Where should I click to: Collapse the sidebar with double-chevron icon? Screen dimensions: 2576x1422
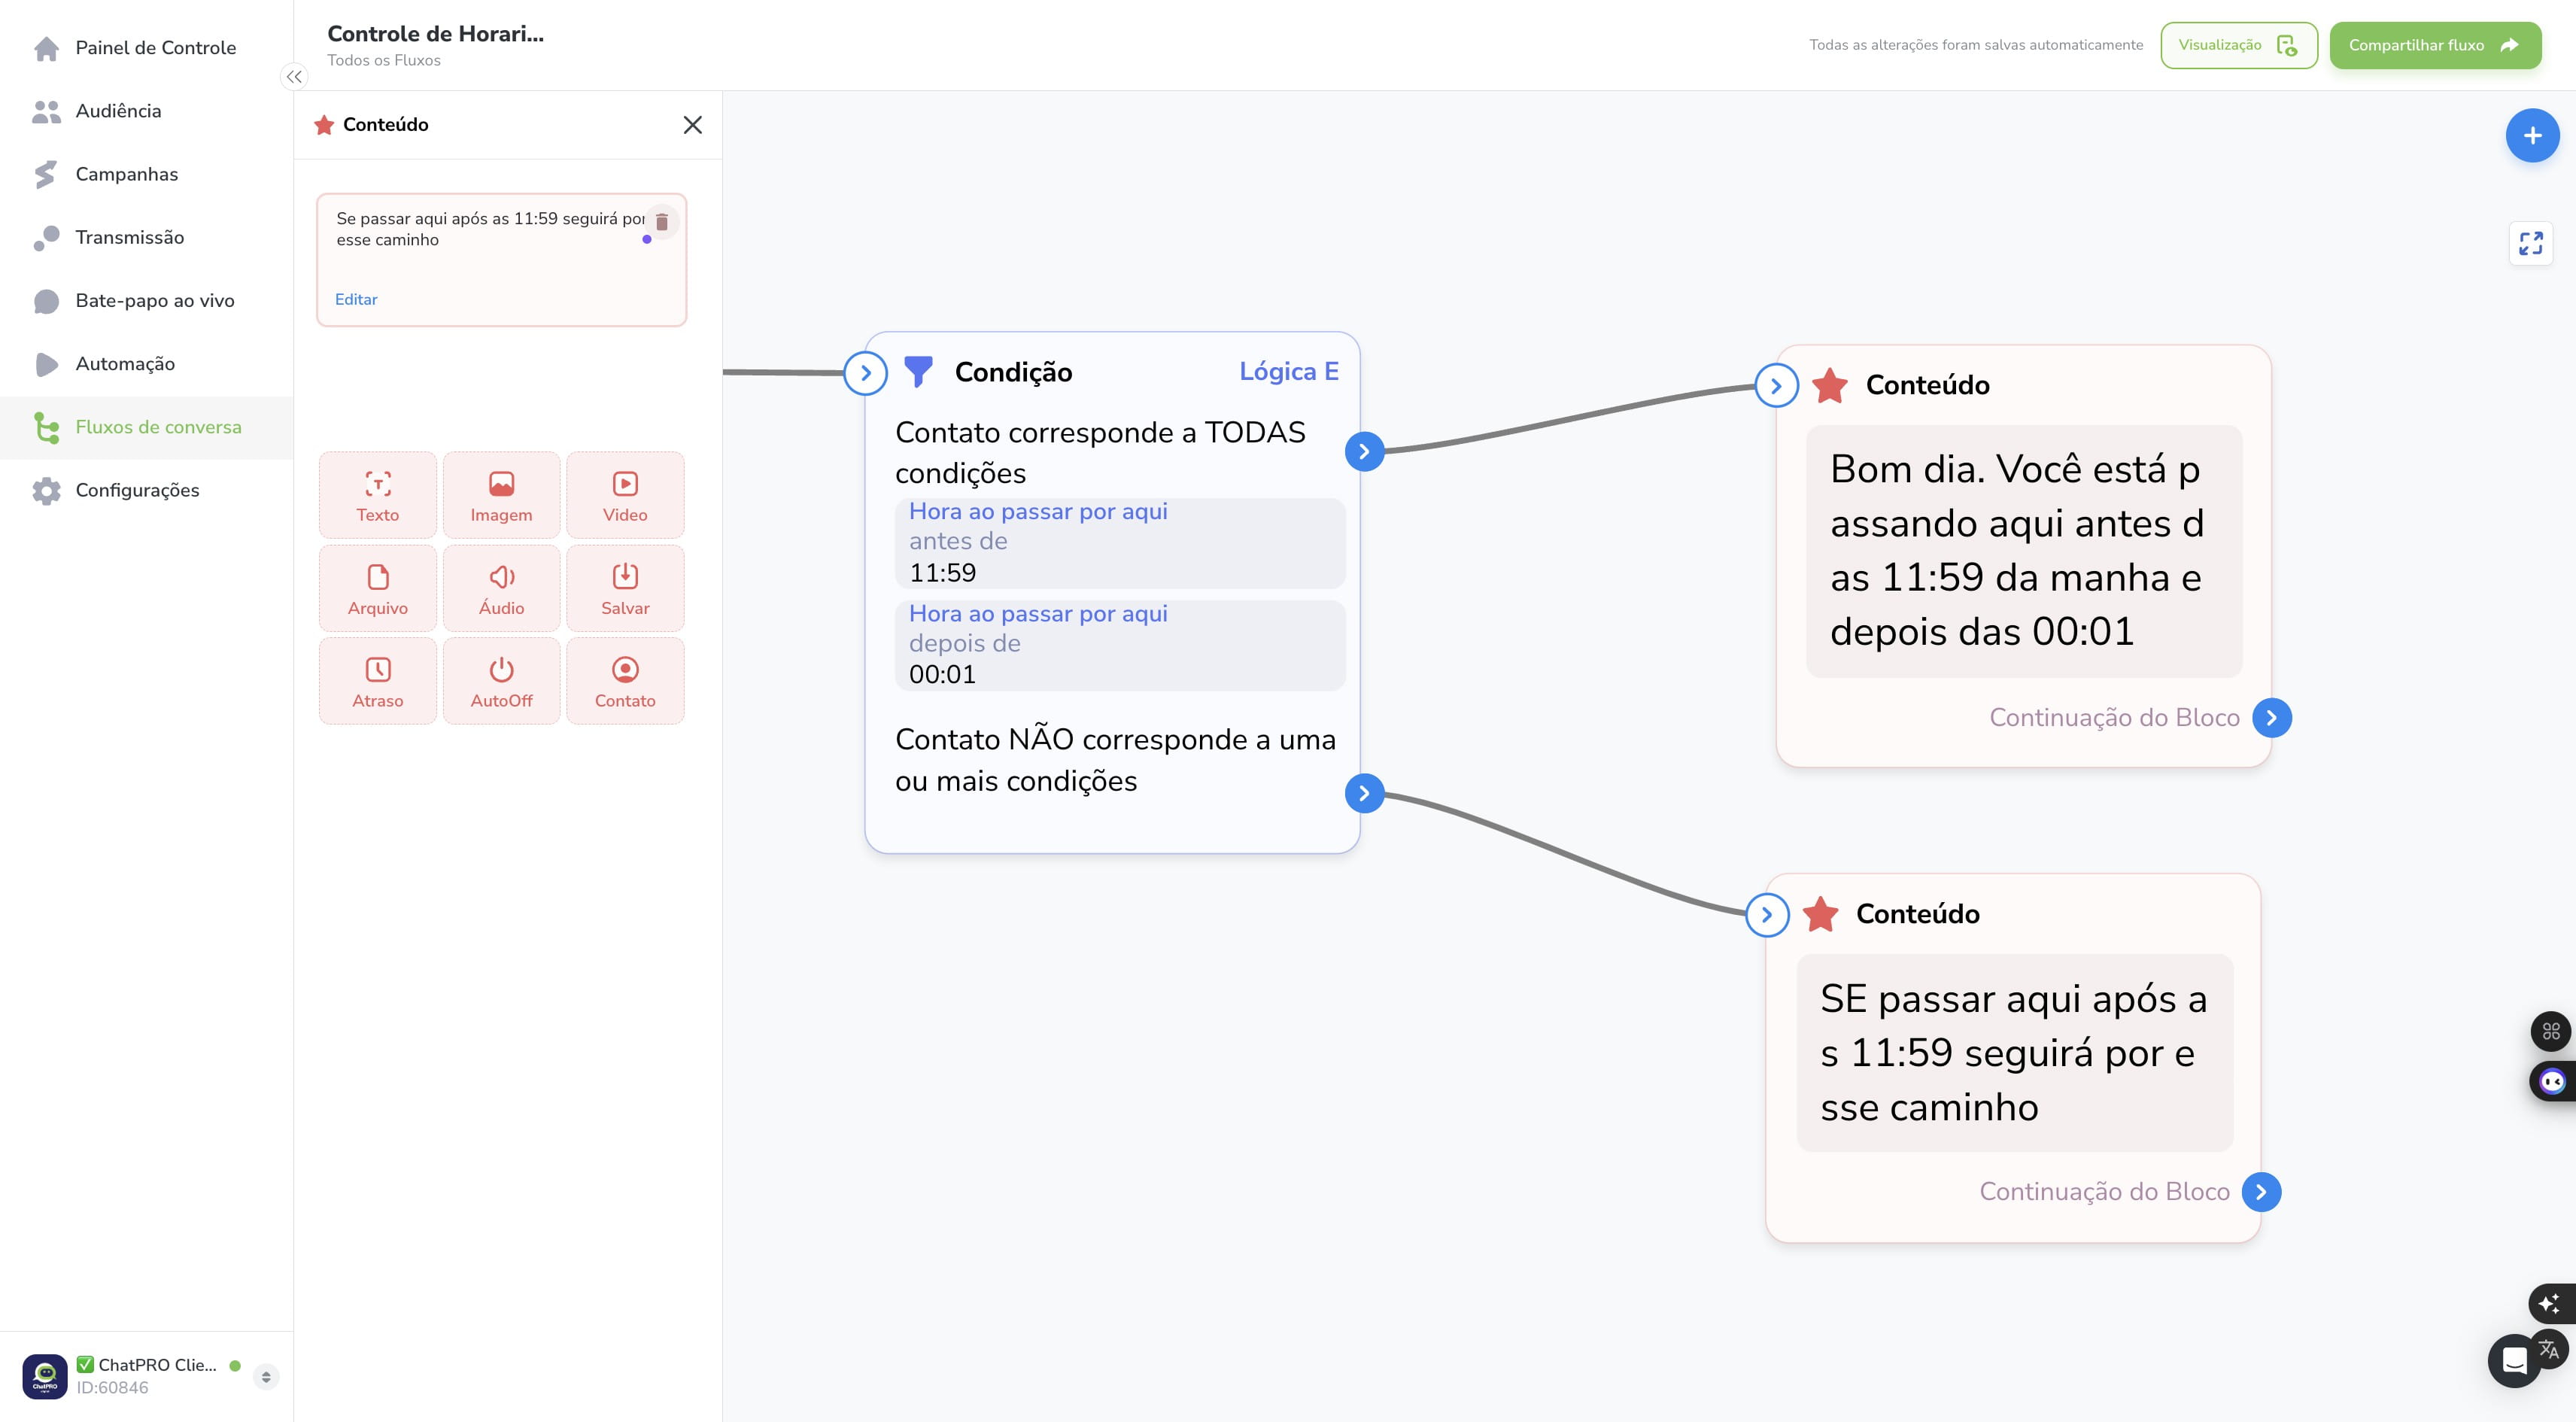[294, 77]
